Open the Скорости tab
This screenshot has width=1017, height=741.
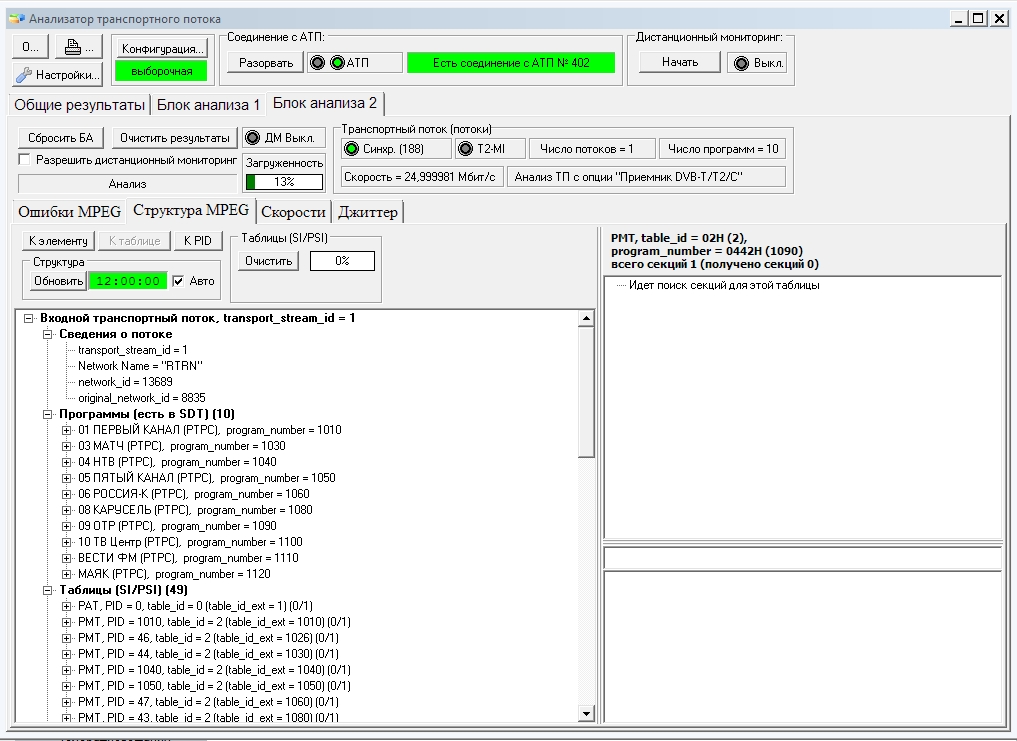(x=293, y=212)
